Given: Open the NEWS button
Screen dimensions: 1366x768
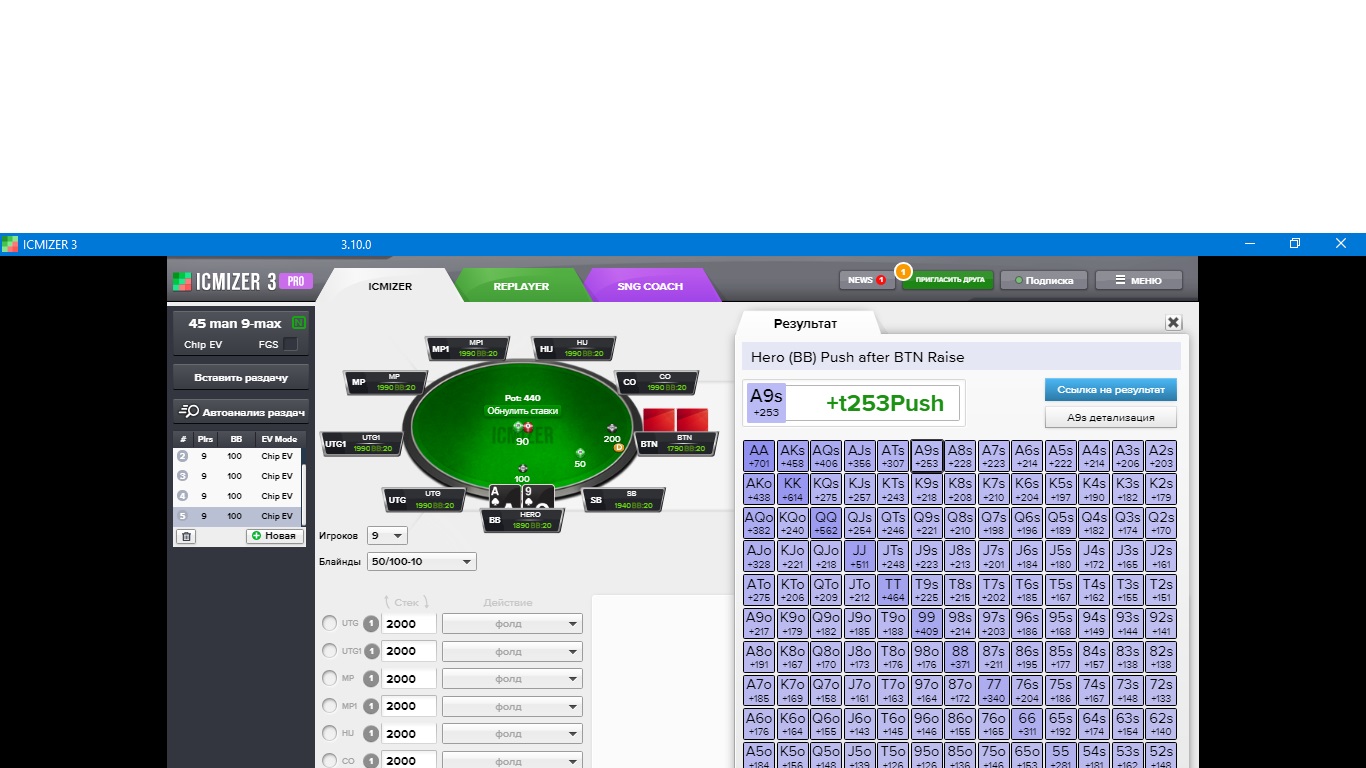Looking at the screenshot, I should (866, 280).
